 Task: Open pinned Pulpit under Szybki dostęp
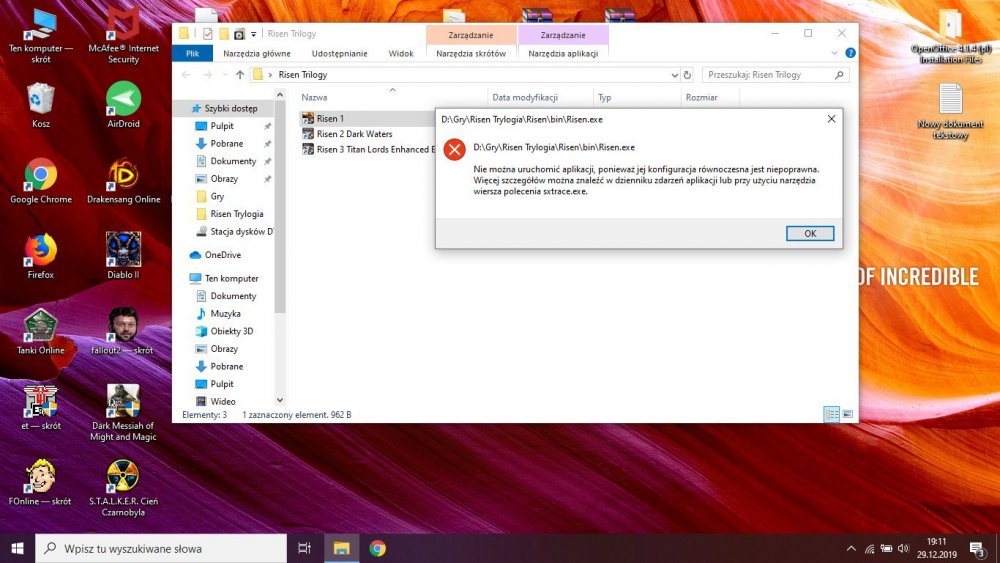click(221, 126)
